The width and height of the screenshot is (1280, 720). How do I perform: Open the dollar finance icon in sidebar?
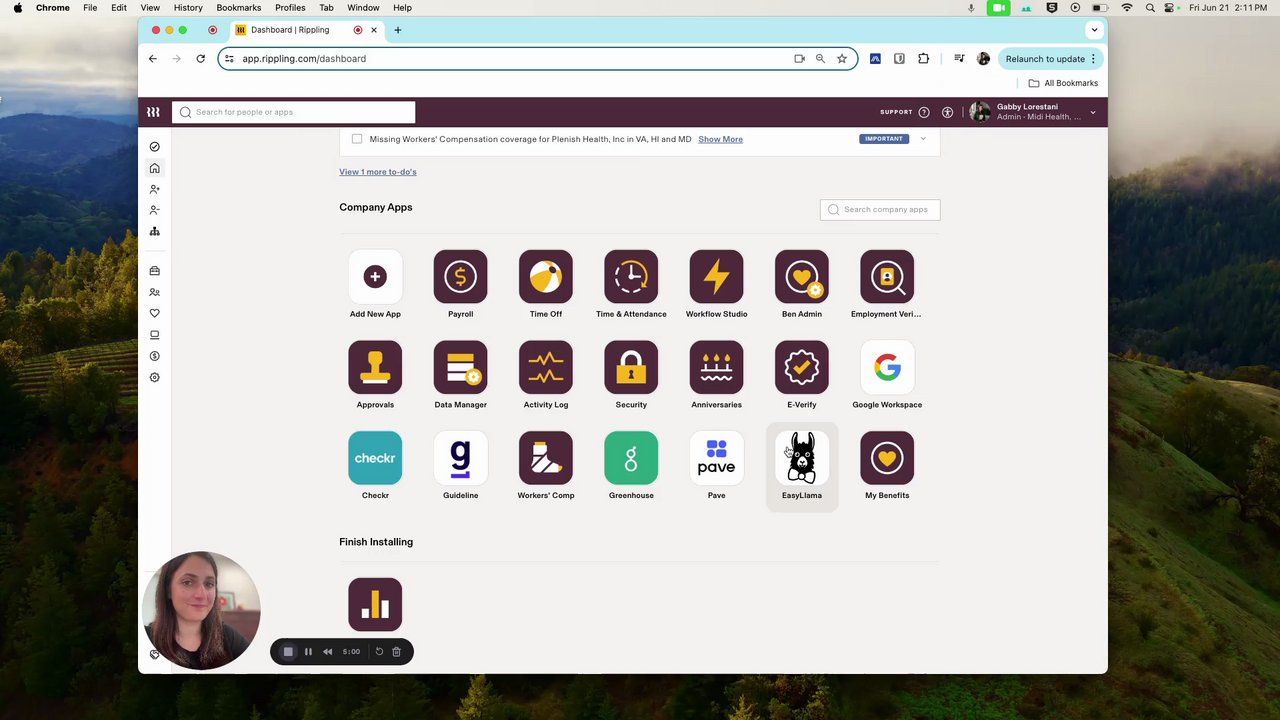point(154,356)
